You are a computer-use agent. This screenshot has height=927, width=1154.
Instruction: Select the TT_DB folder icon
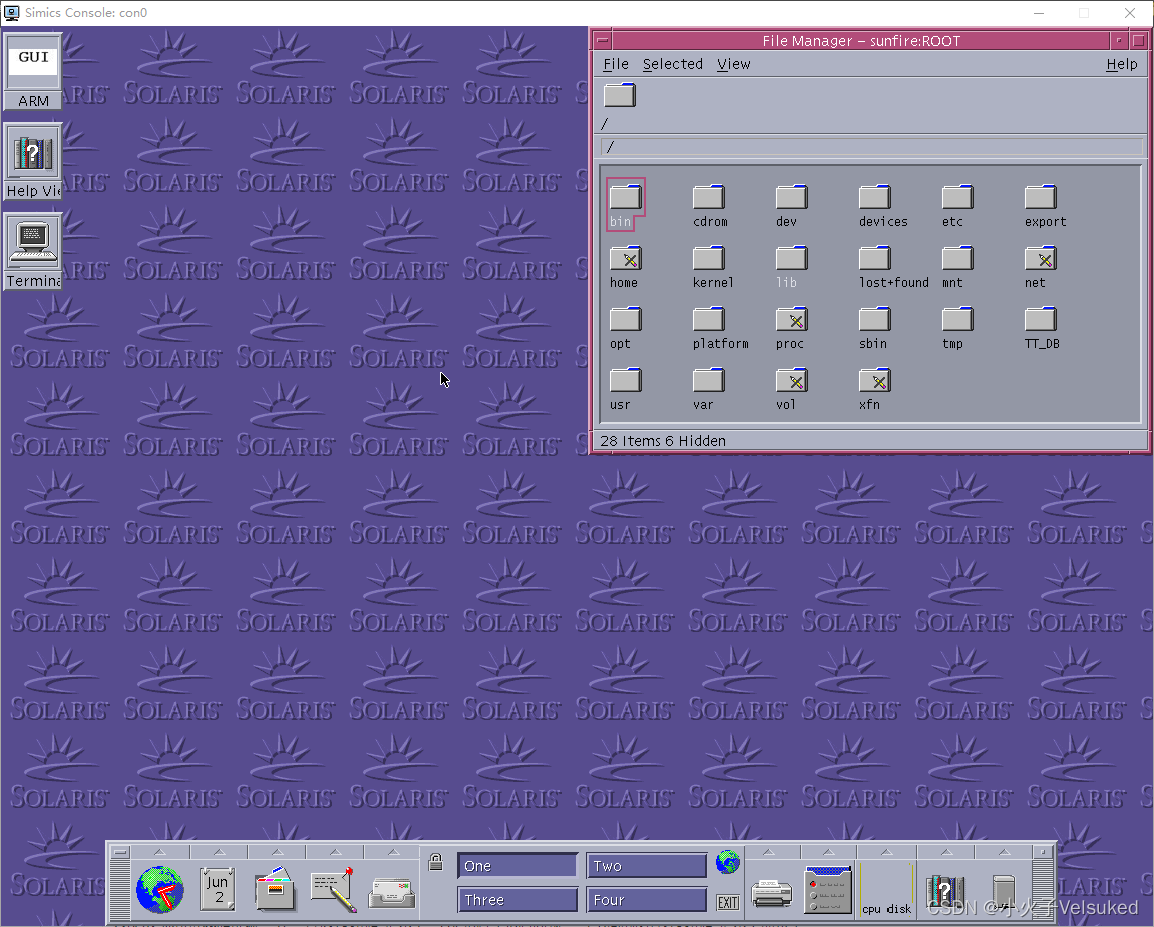pyautogui.click(x=1041, y=319)
